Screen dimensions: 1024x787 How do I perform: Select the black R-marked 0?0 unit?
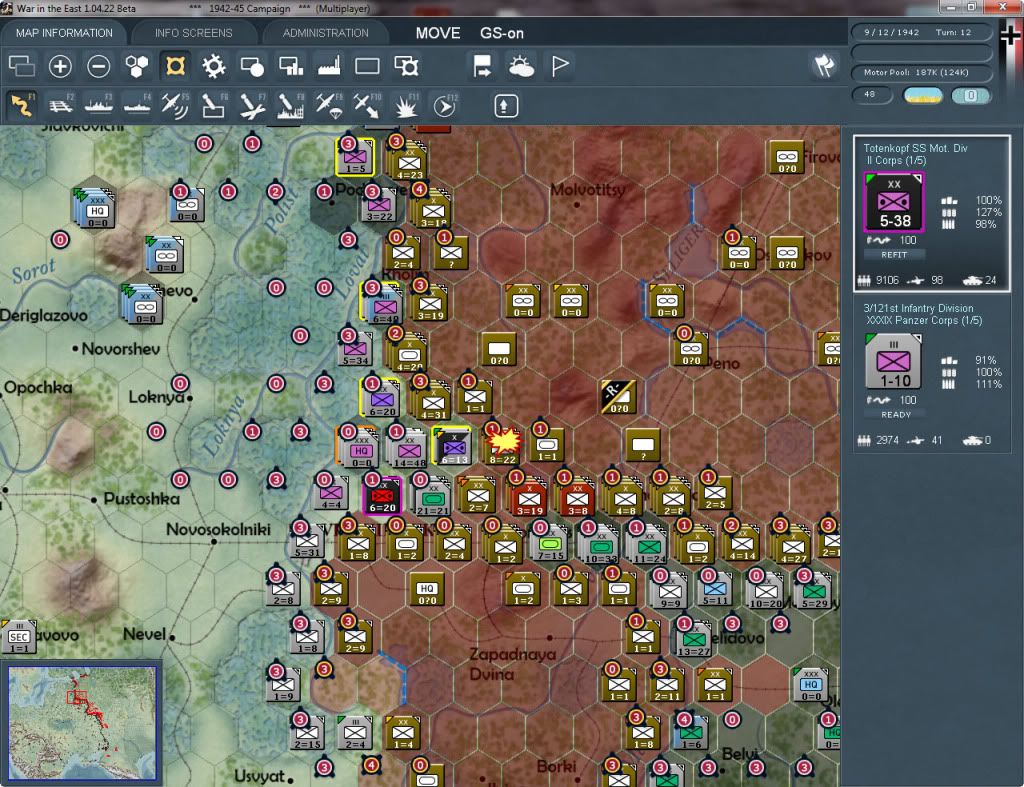click(618, 396)
